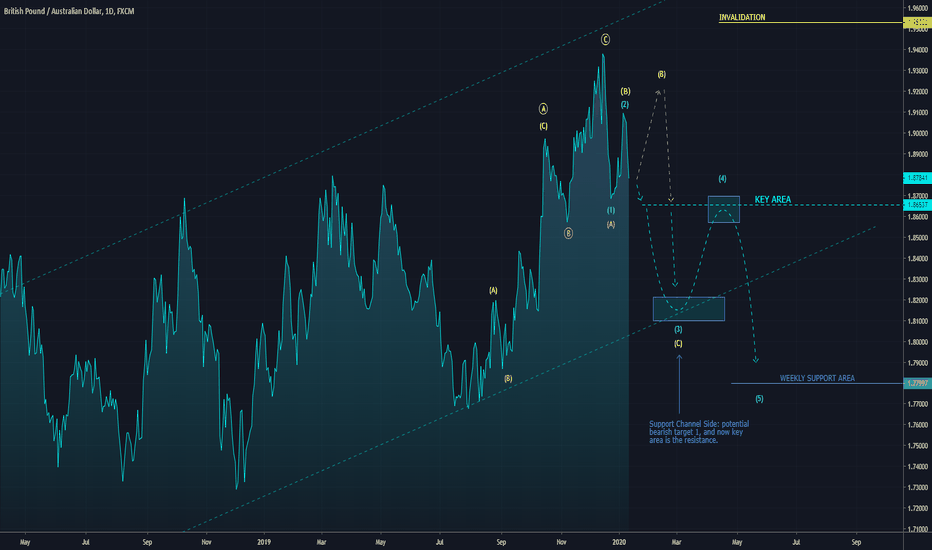Click the blue rectangle above wave (3) label

[688, 308]
